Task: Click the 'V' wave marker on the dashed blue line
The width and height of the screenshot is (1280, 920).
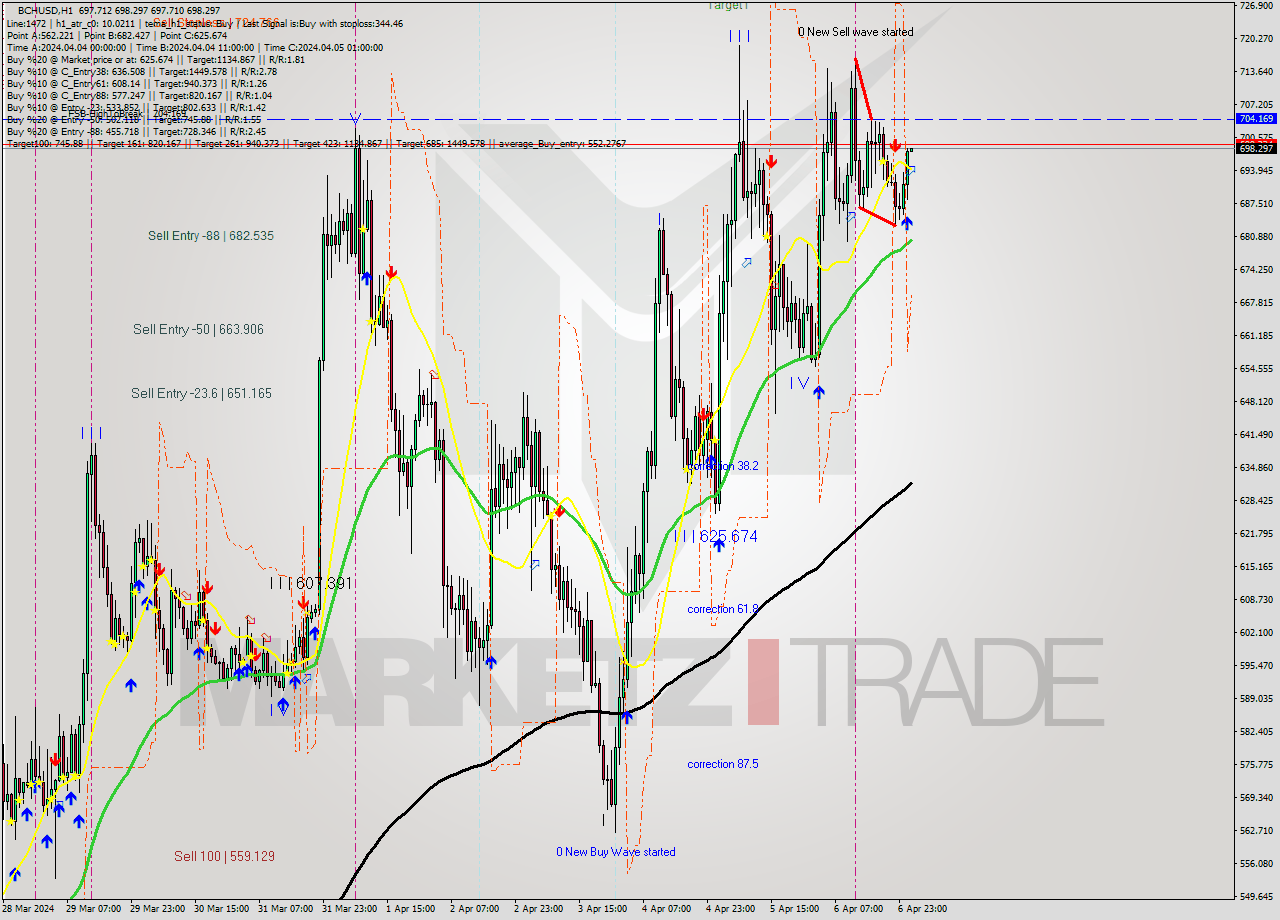Action: 355,117
